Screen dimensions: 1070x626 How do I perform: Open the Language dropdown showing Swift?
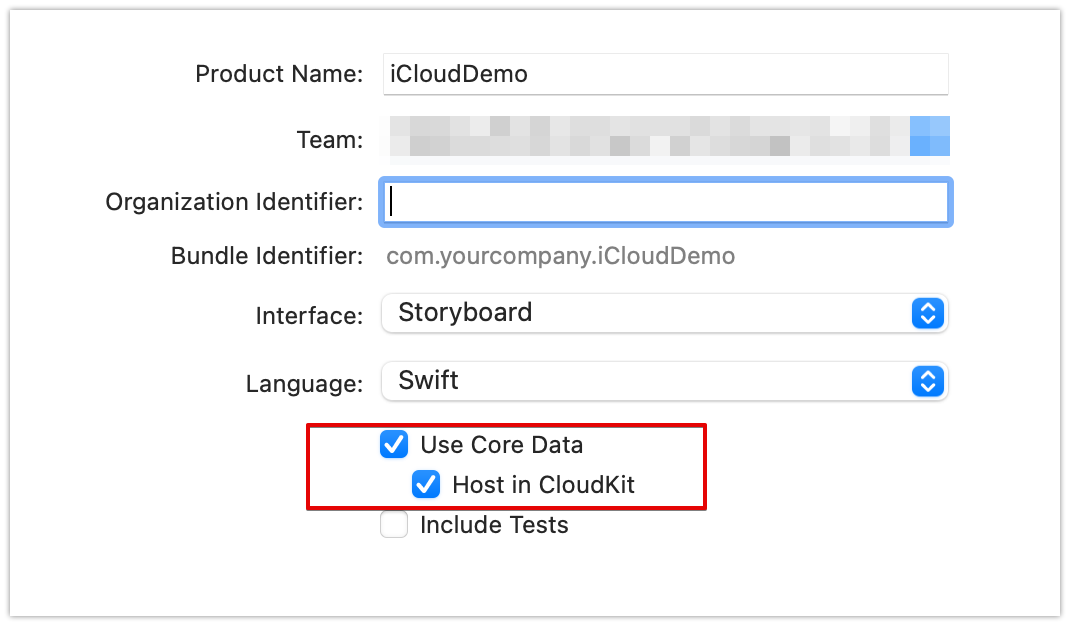point(650,381)
